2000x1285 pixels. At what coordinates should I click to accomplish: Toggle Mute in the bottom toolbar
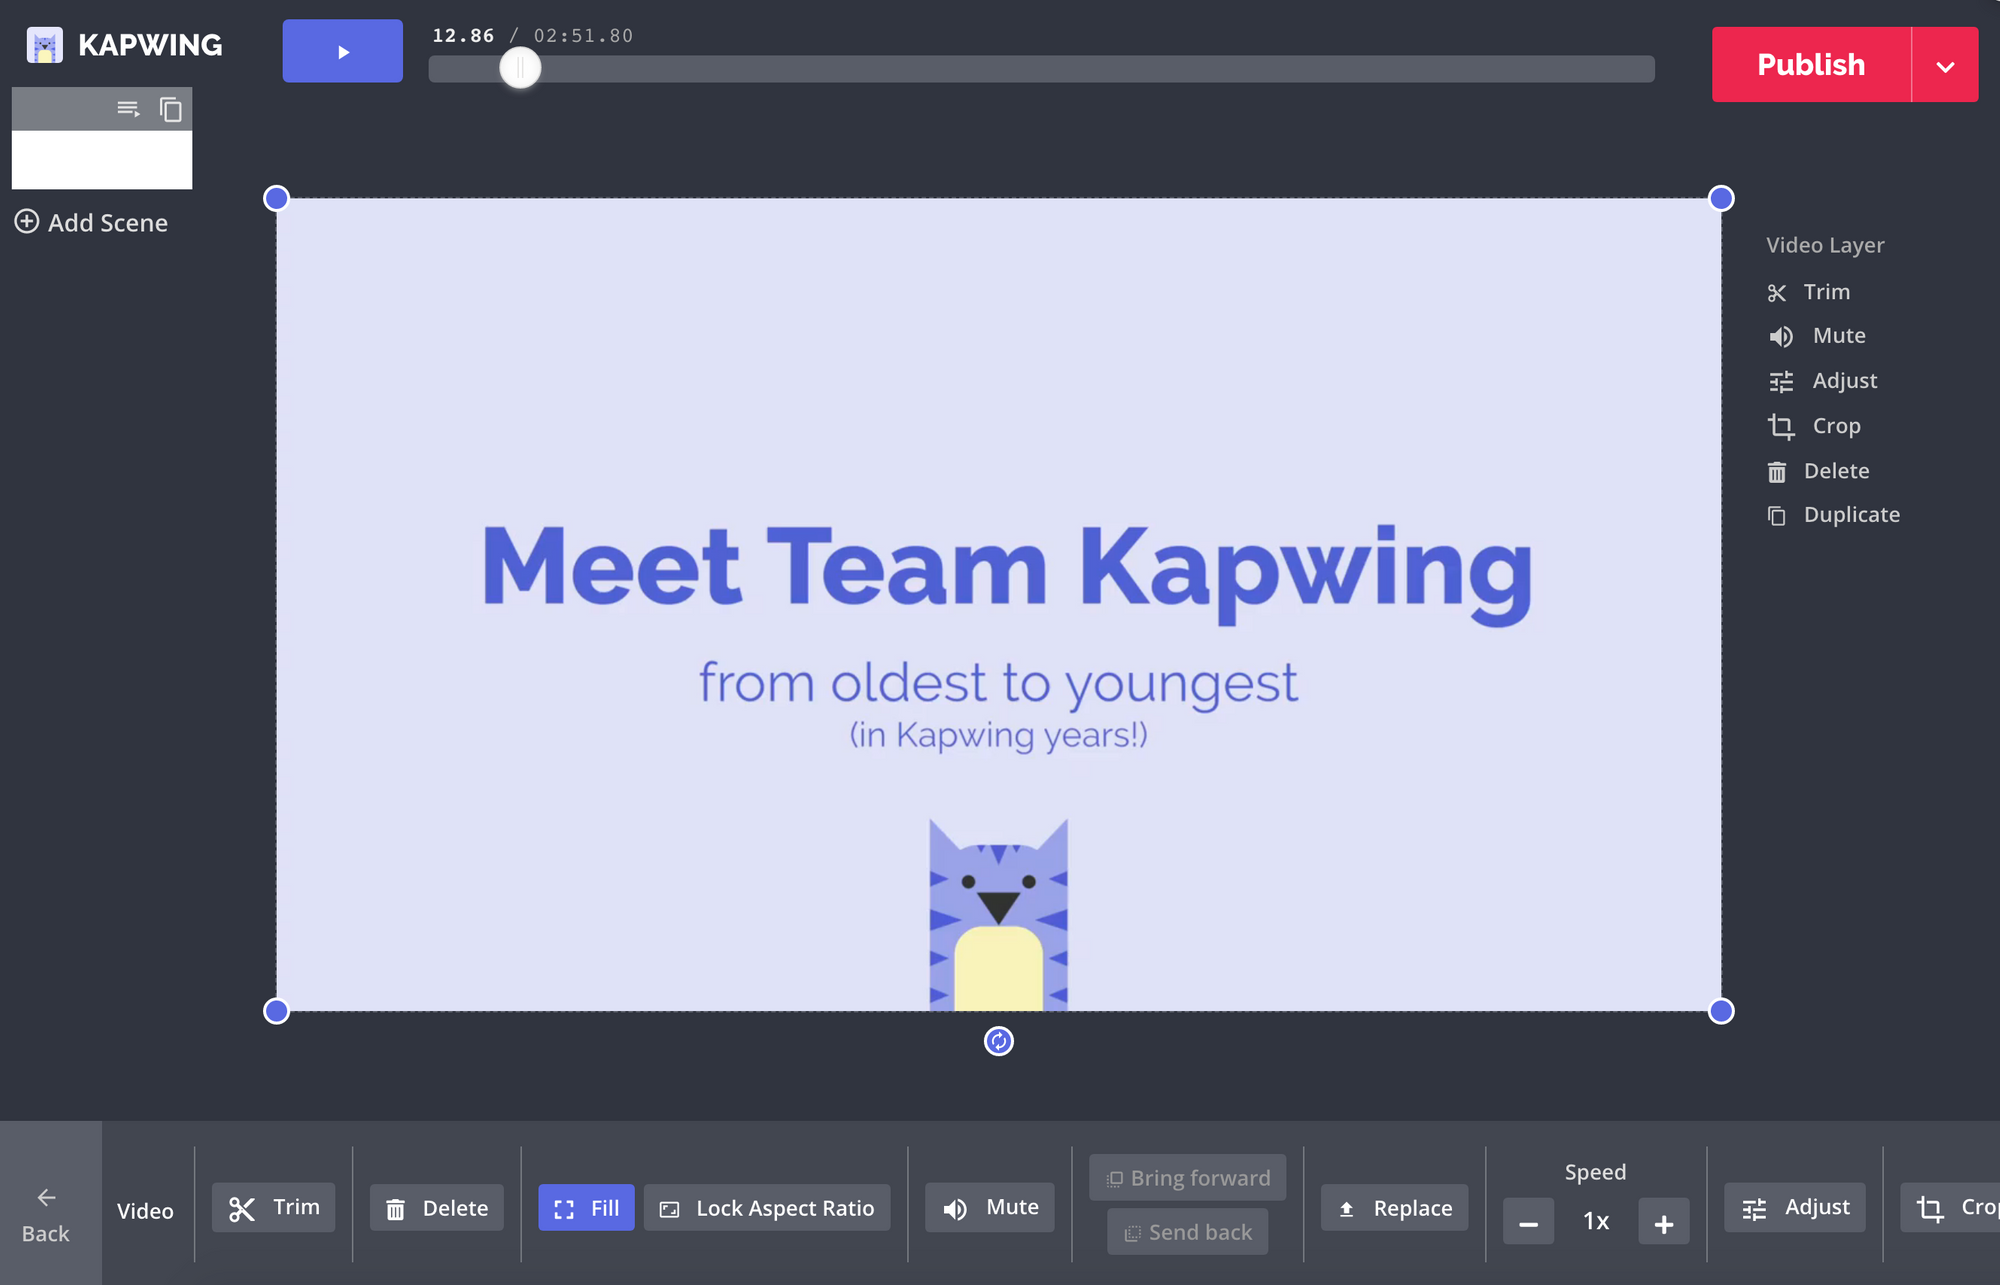(x=990, y=1208)
